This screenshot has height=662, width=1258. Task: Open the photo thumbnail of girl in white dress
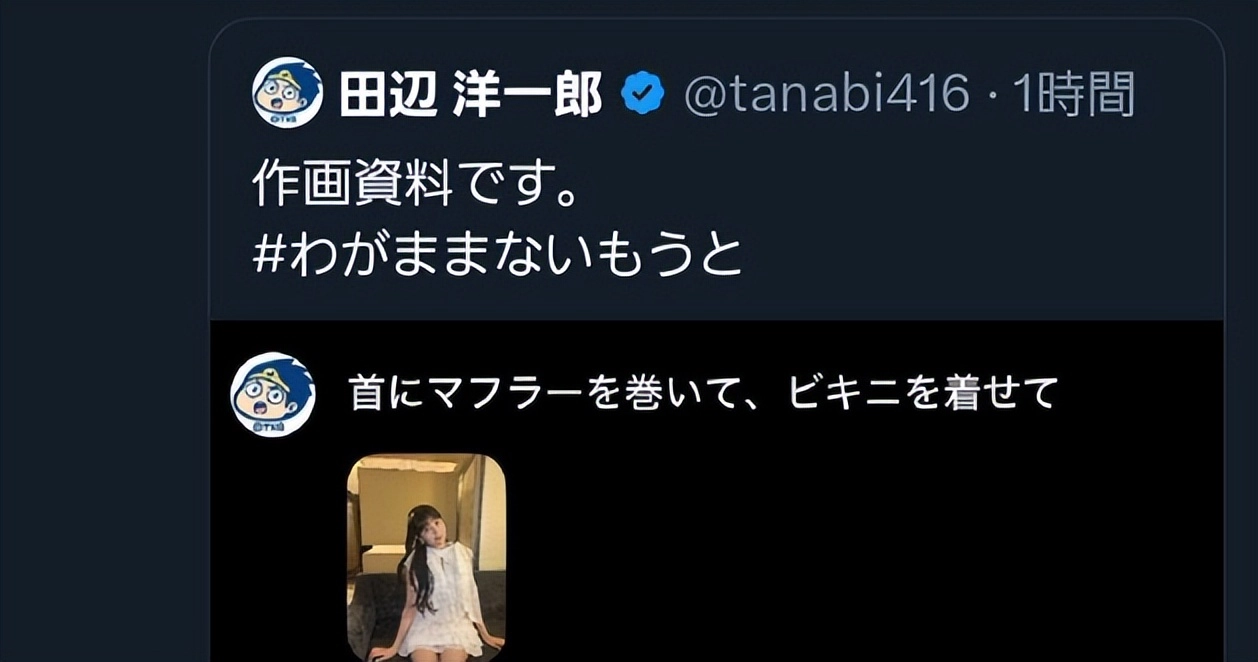(426, 557)
